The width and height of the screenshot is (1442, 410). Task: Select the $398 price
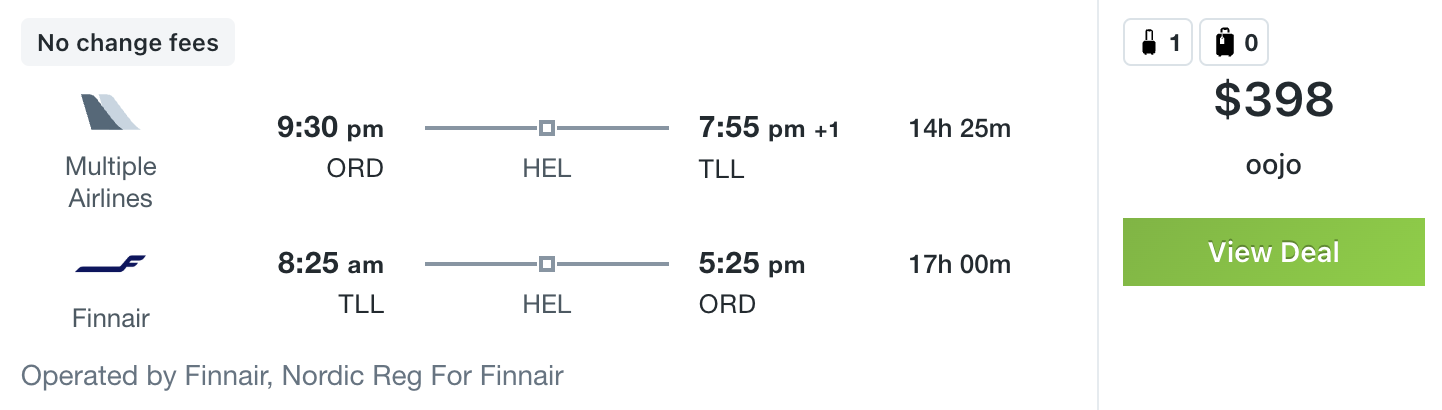(1274, 100)
